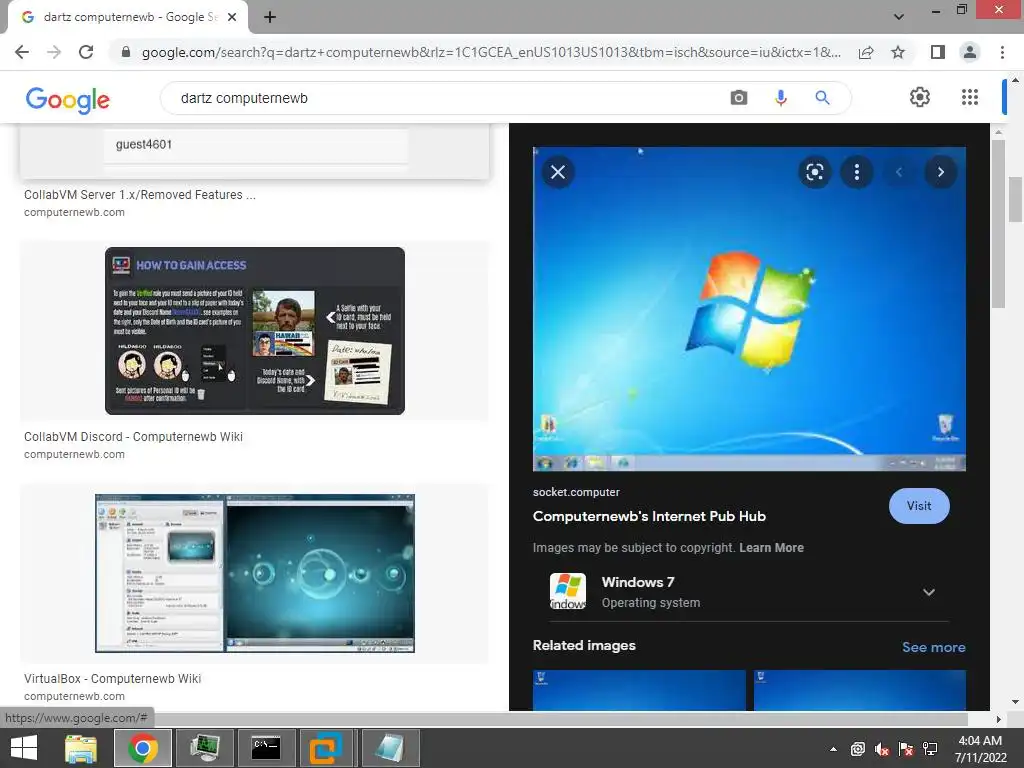Visit the socket.computer page

(919, 506)
